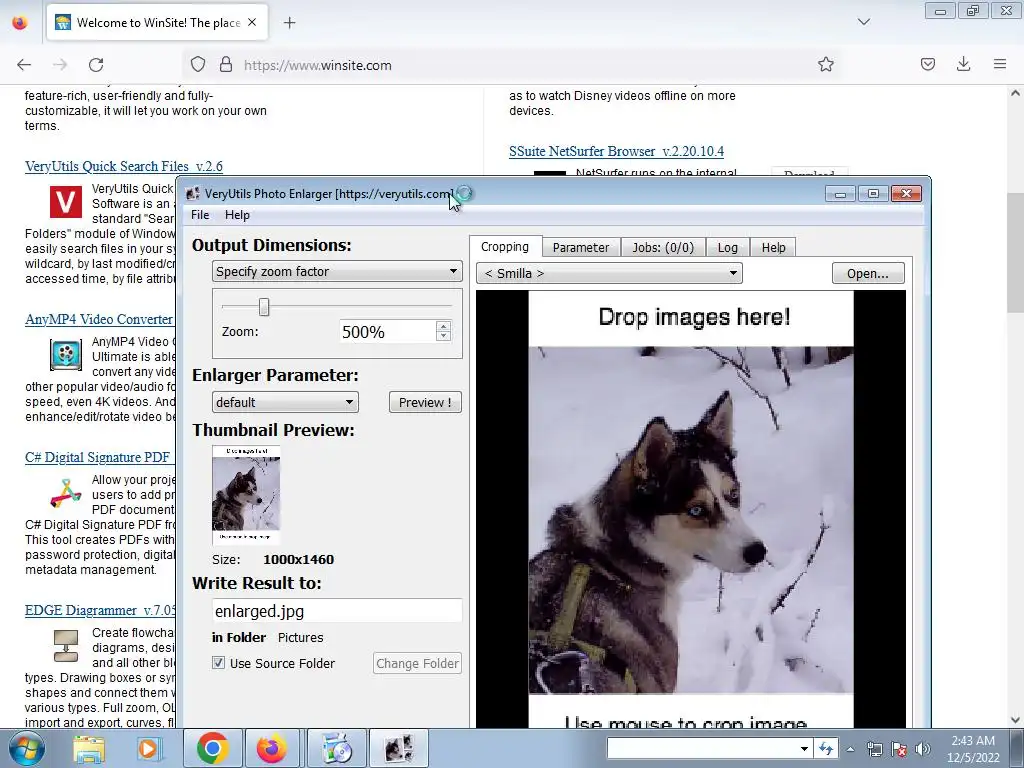This screenshot has width=1024, height=768.
Task: Decrease zoom with the down spinner
Action: tap(443, 336)
